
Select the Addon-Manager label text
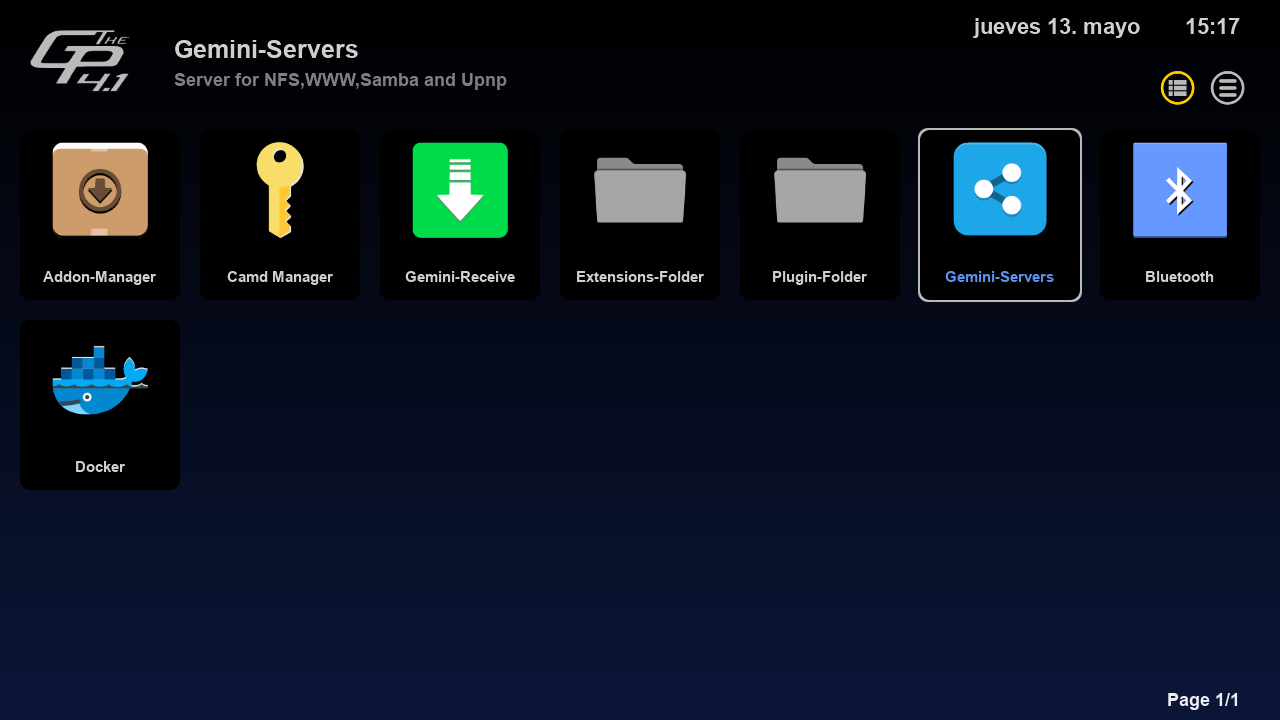coord(100,277)
